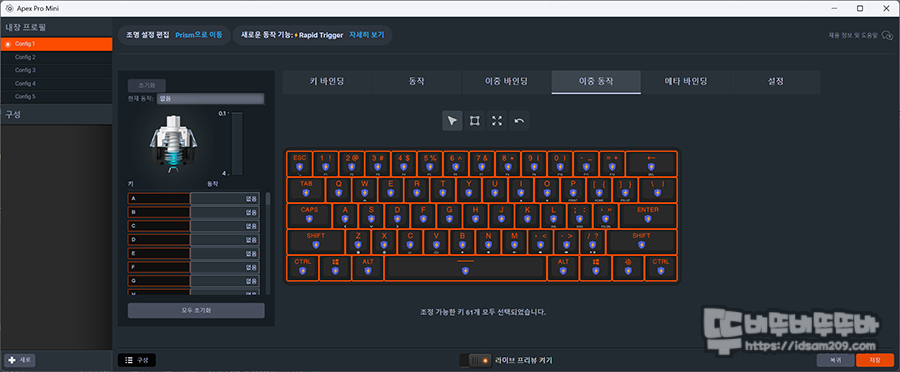Switch to 동작 tab
This screenshot has width=900, height=372.
tap(417, 82)
